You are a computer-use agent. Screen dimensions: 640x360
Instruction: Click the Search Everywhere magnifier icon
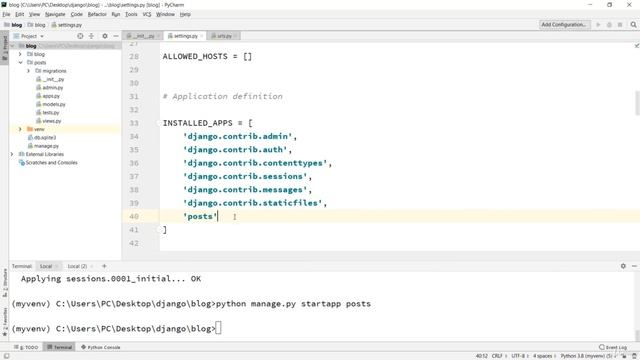(x=633, y=25)
